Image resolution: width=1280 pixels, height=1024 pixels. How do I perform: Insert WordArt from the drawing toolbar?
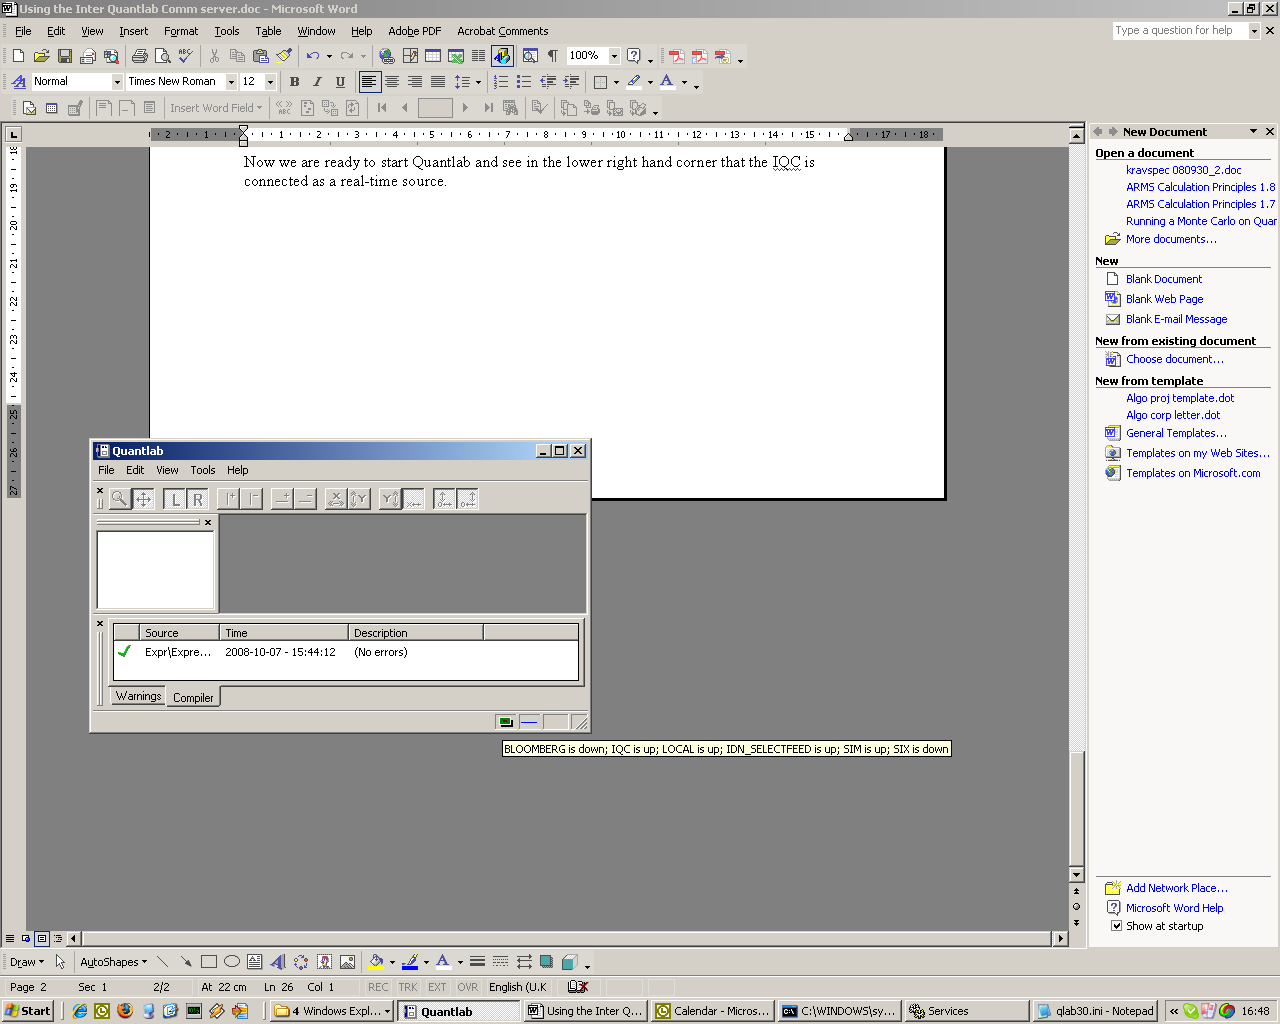tap(278, 962)
